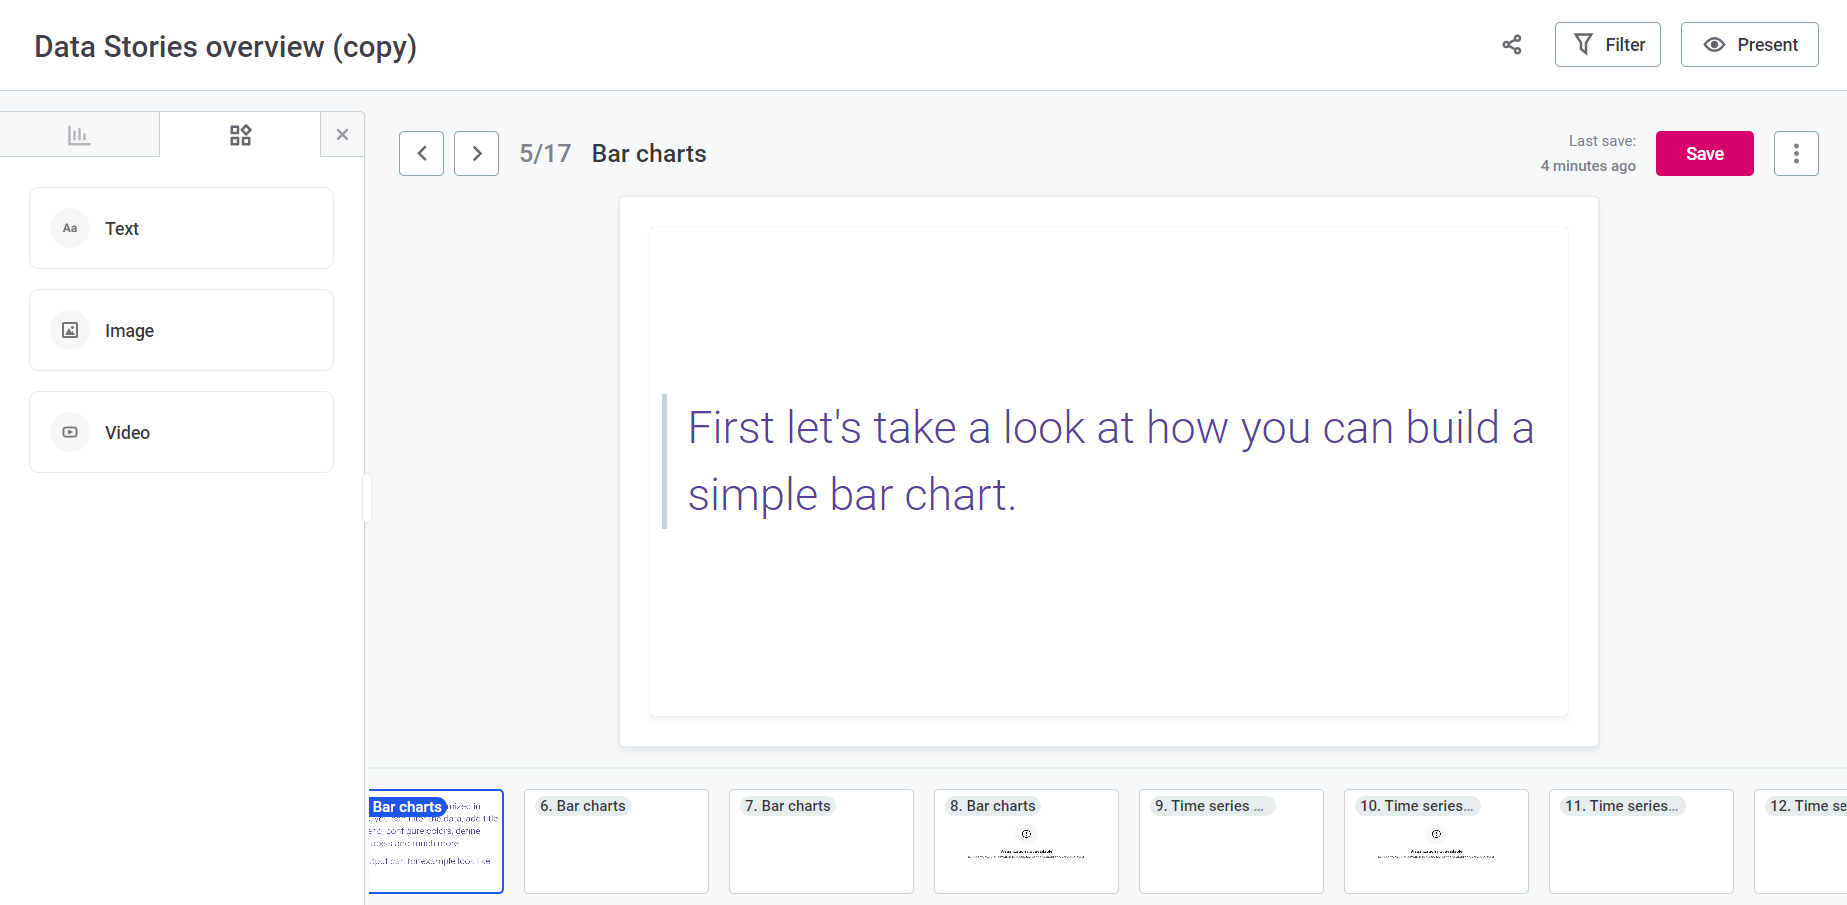The image size is (1847, 905).
Task: Click the Data Stories overview title
Action: click(224, 46)
